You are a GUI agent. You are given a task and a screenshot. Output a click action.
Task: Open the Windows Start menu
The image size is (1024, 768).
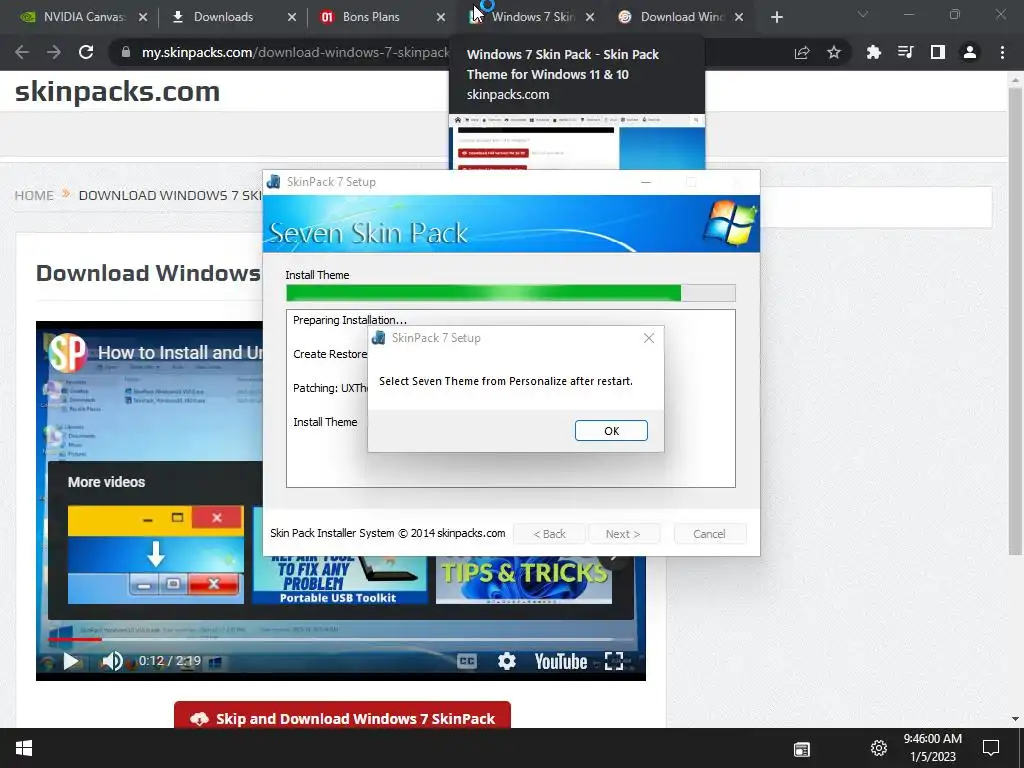tap(24, 748)
